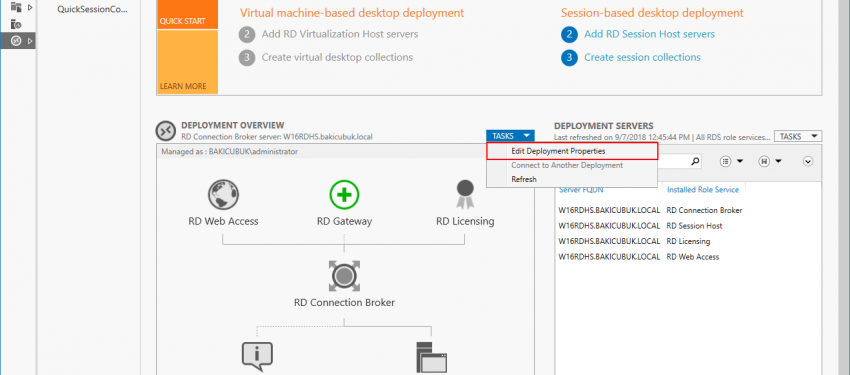Click the RD Web Access globe icon
Screen dimensions: 850x375
[223, 195]
